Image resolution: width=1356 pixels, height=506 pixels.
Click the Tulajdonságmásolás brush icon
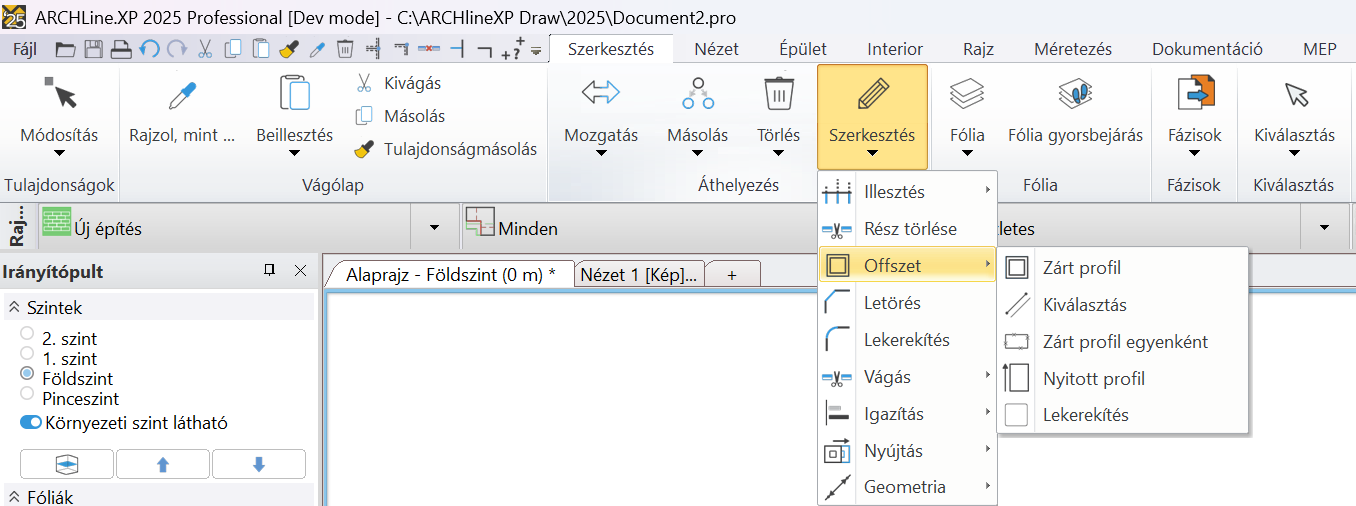(365, 149)
